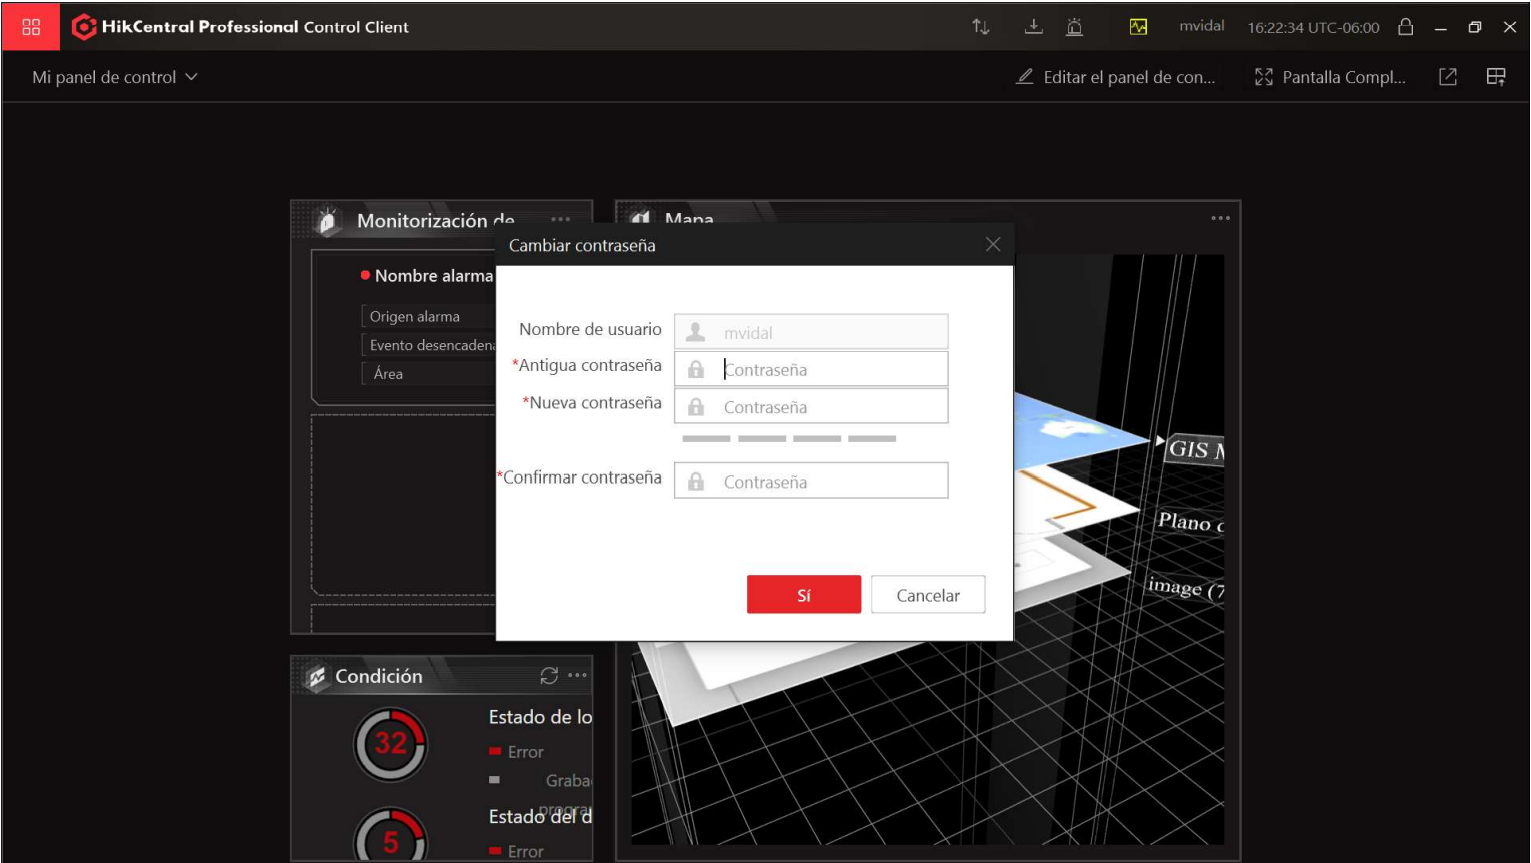
Task: Open the download center icon
Action: (1034, 27)
